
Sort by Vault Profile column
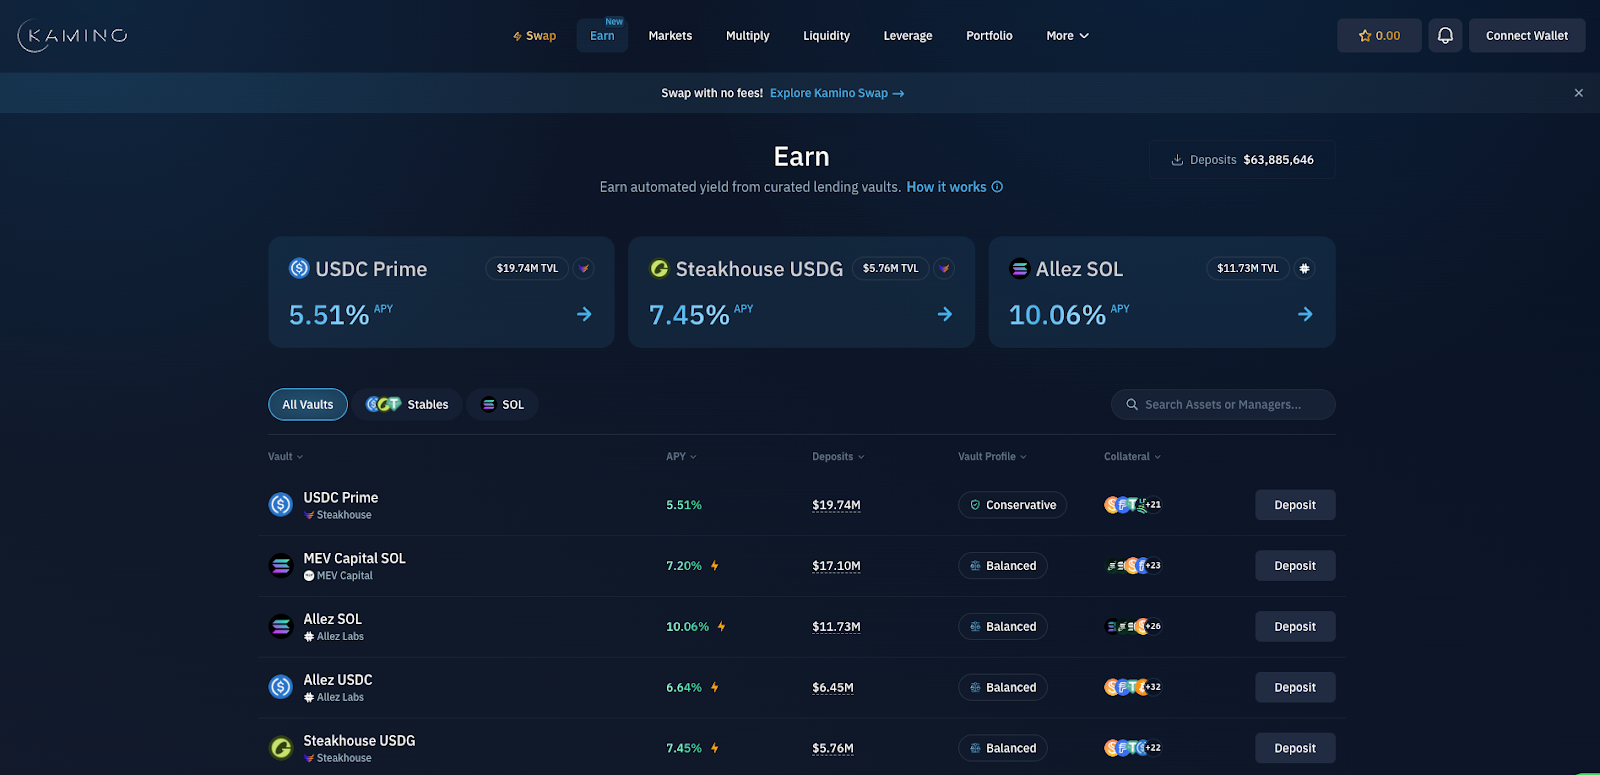pyautogui.click(x=992, y=457)
